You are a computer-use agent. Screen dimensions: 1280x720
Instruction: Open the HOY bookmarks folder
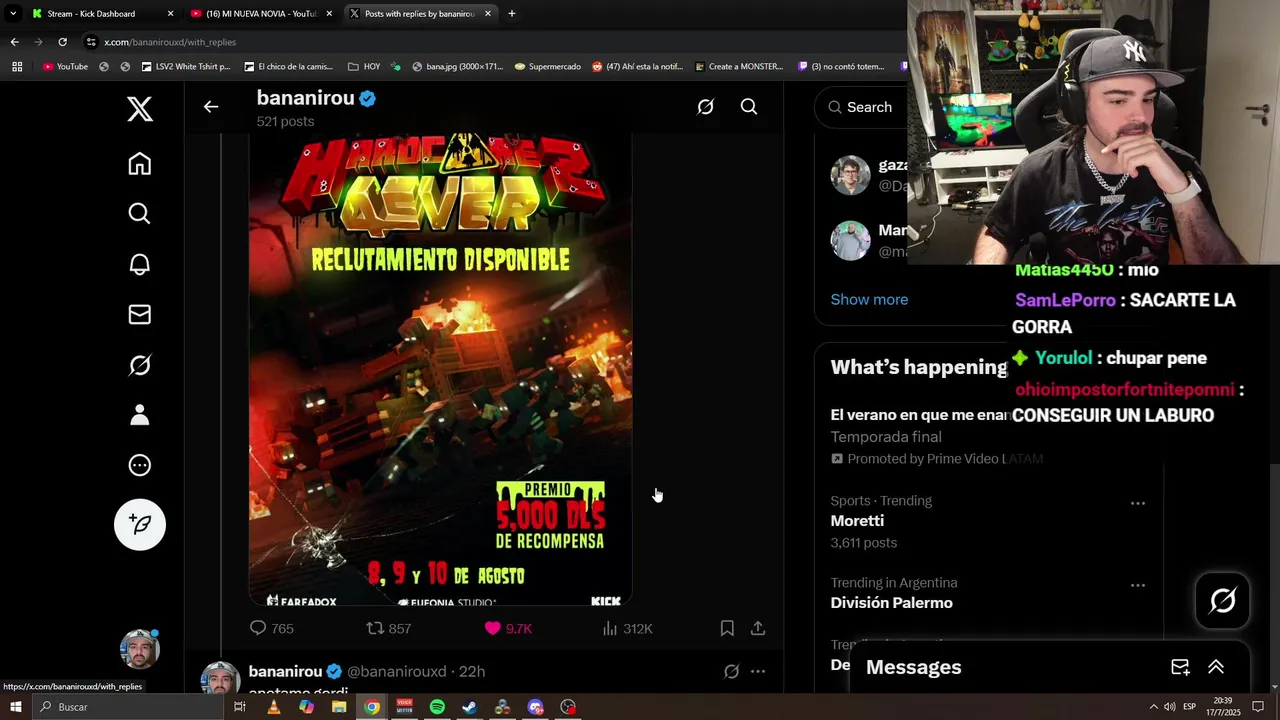coord(364,67)
